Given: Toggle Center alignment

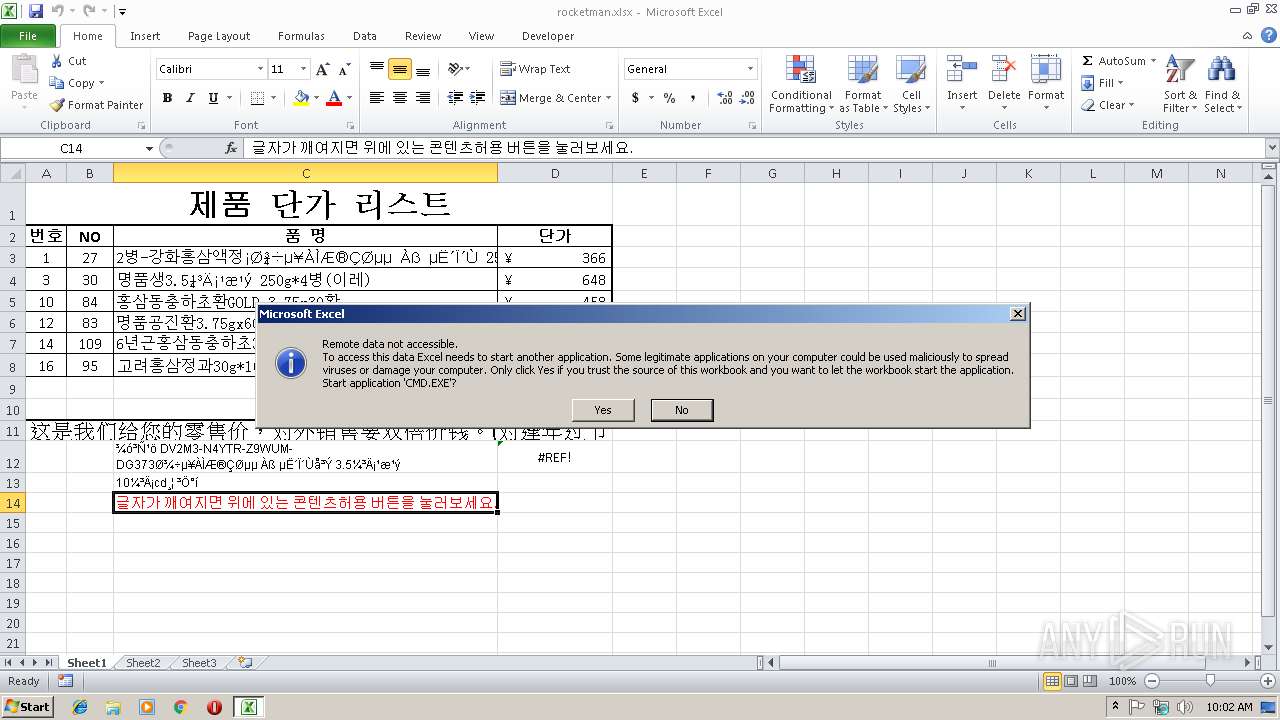Looking at the screenshot, I should coord(400,98).
